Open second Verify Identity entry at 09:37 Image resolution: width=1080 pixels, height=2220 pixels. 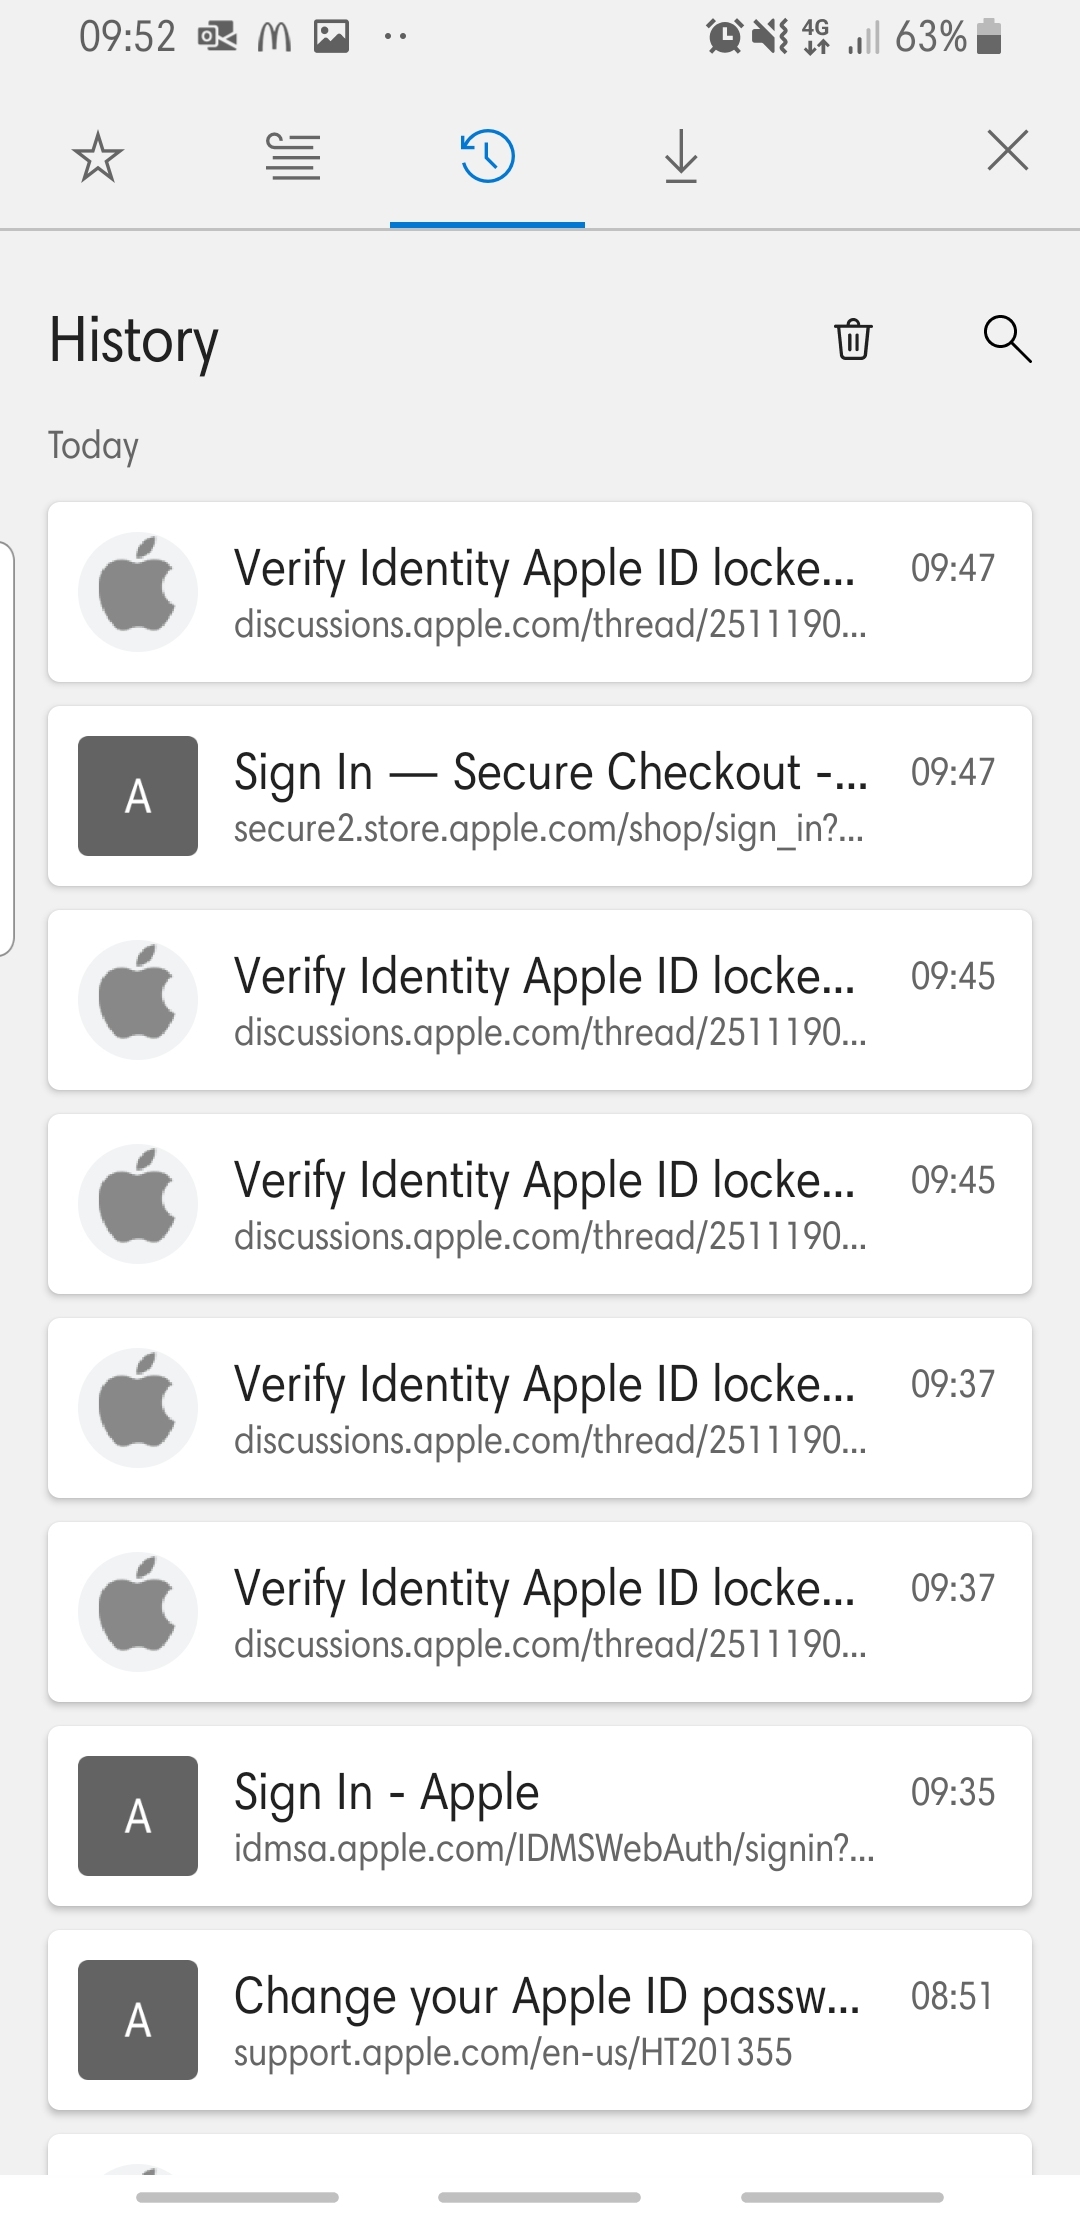pyautogui.click(x=540, y=1612)
